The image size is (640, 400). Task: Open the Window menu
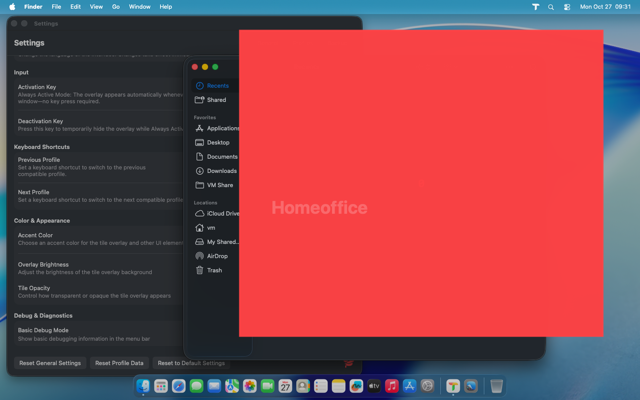coord(140,7)
